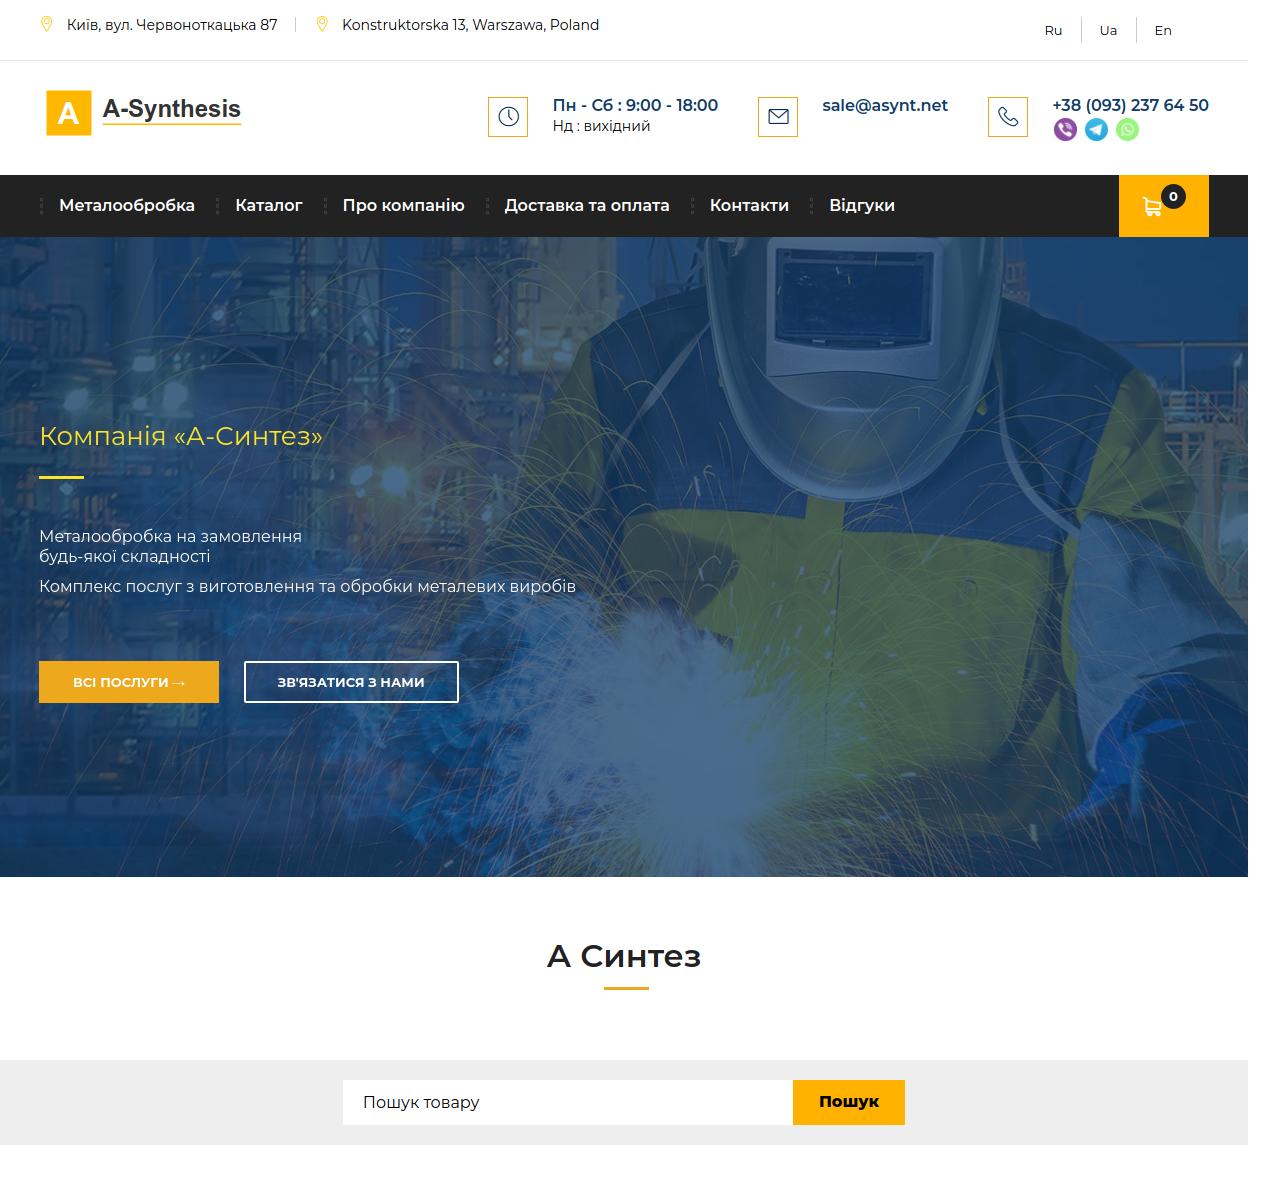
Task: Click the envelope email icon
Action: tap(777, 117)
